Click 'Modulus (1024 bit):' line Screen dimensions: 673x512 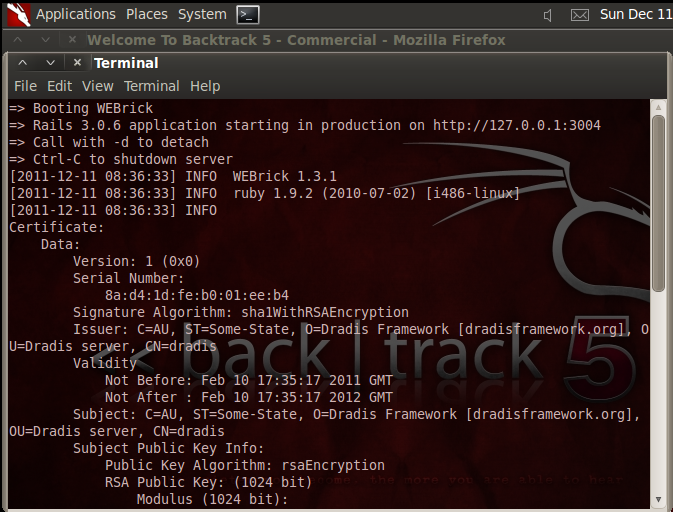pos(212,499)
